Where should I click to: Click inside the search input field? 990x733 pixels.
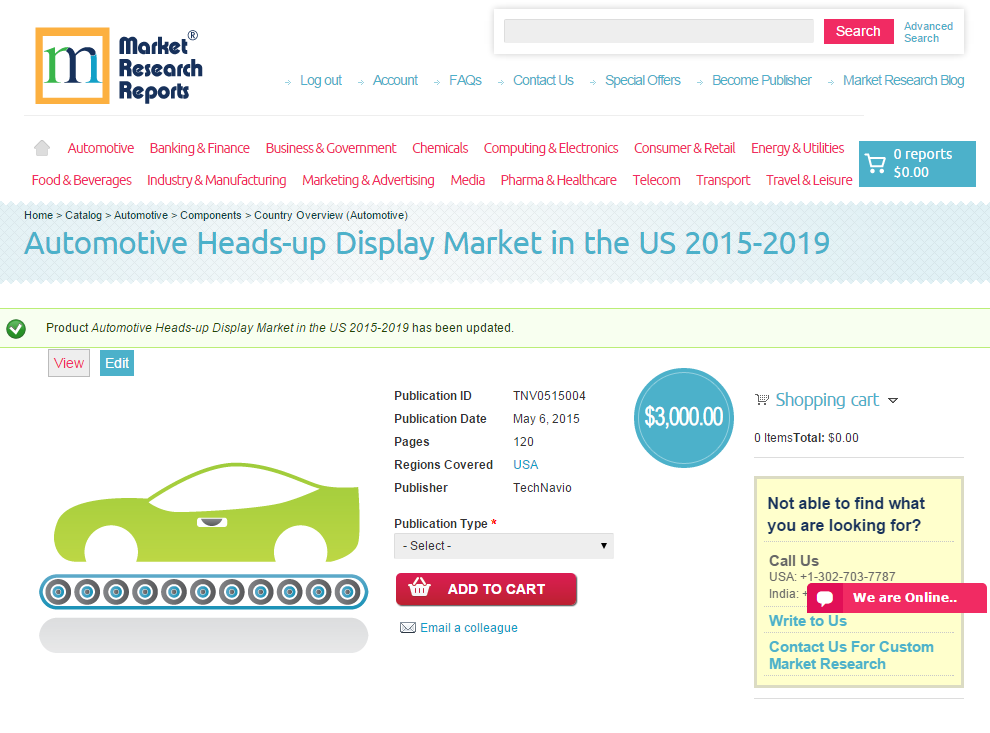click(x=658, y=31)
